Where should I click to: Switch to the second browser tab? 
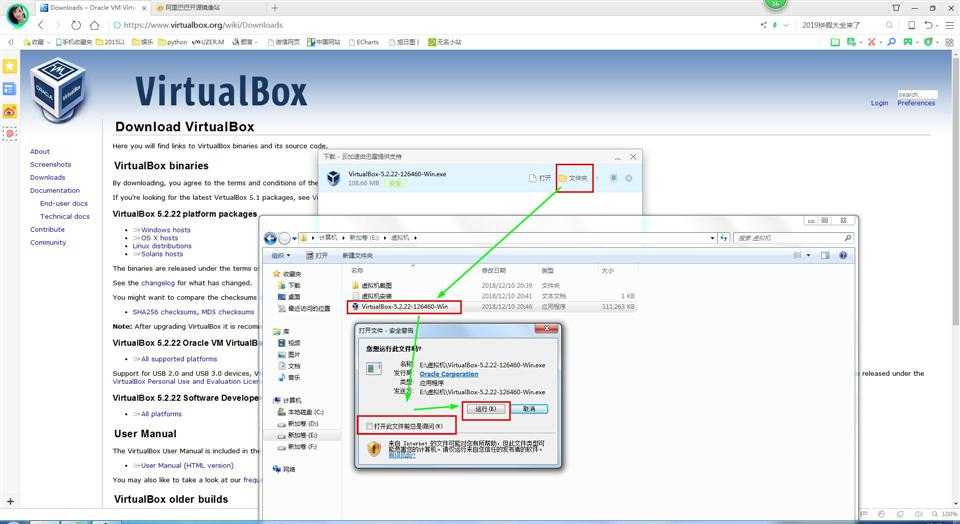(208, 8)
